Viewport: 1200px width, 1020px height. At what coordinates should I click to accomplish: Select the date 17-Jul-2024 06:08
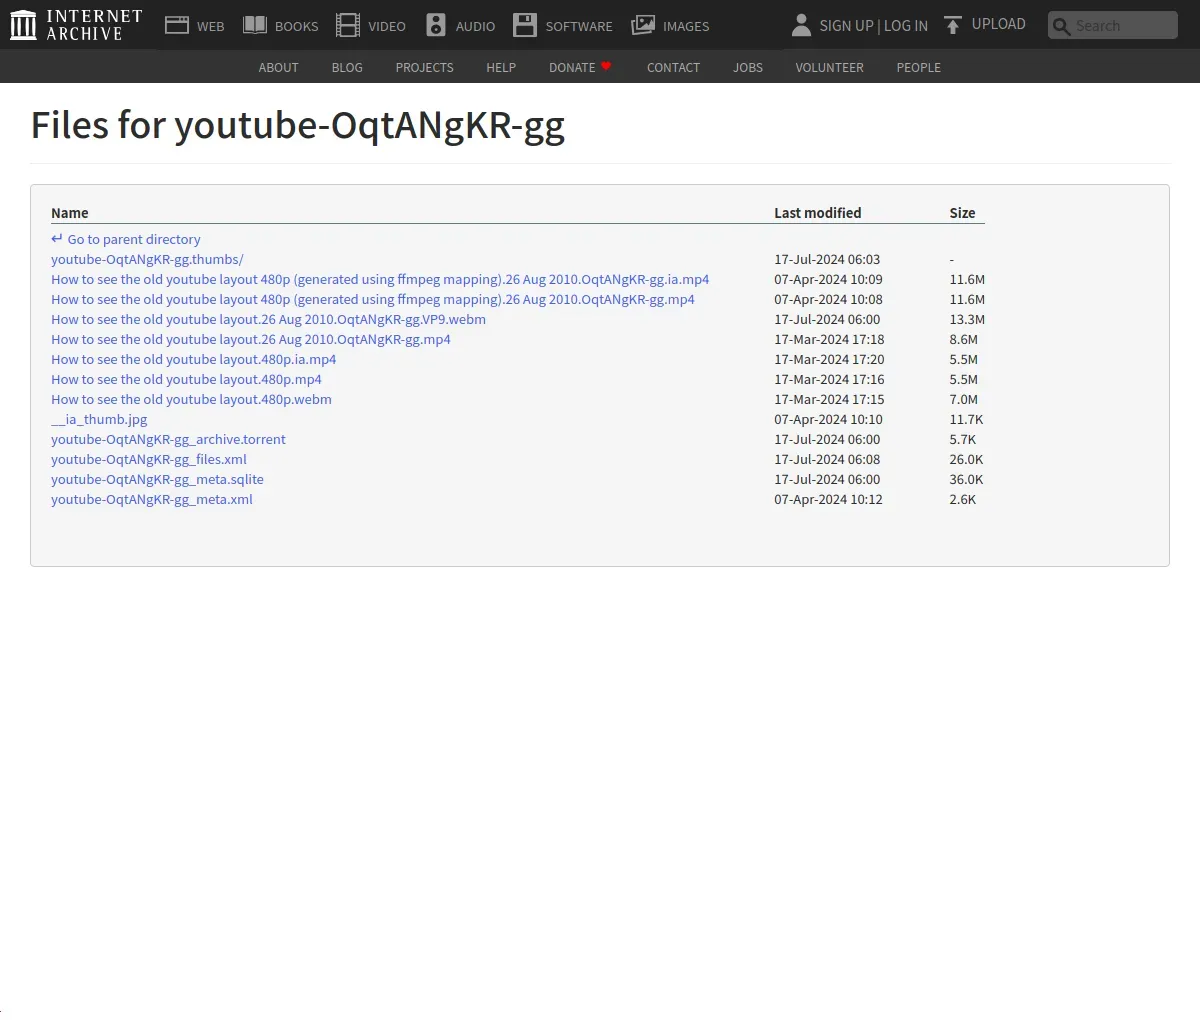pyautogui.click(x=827, y=459)
